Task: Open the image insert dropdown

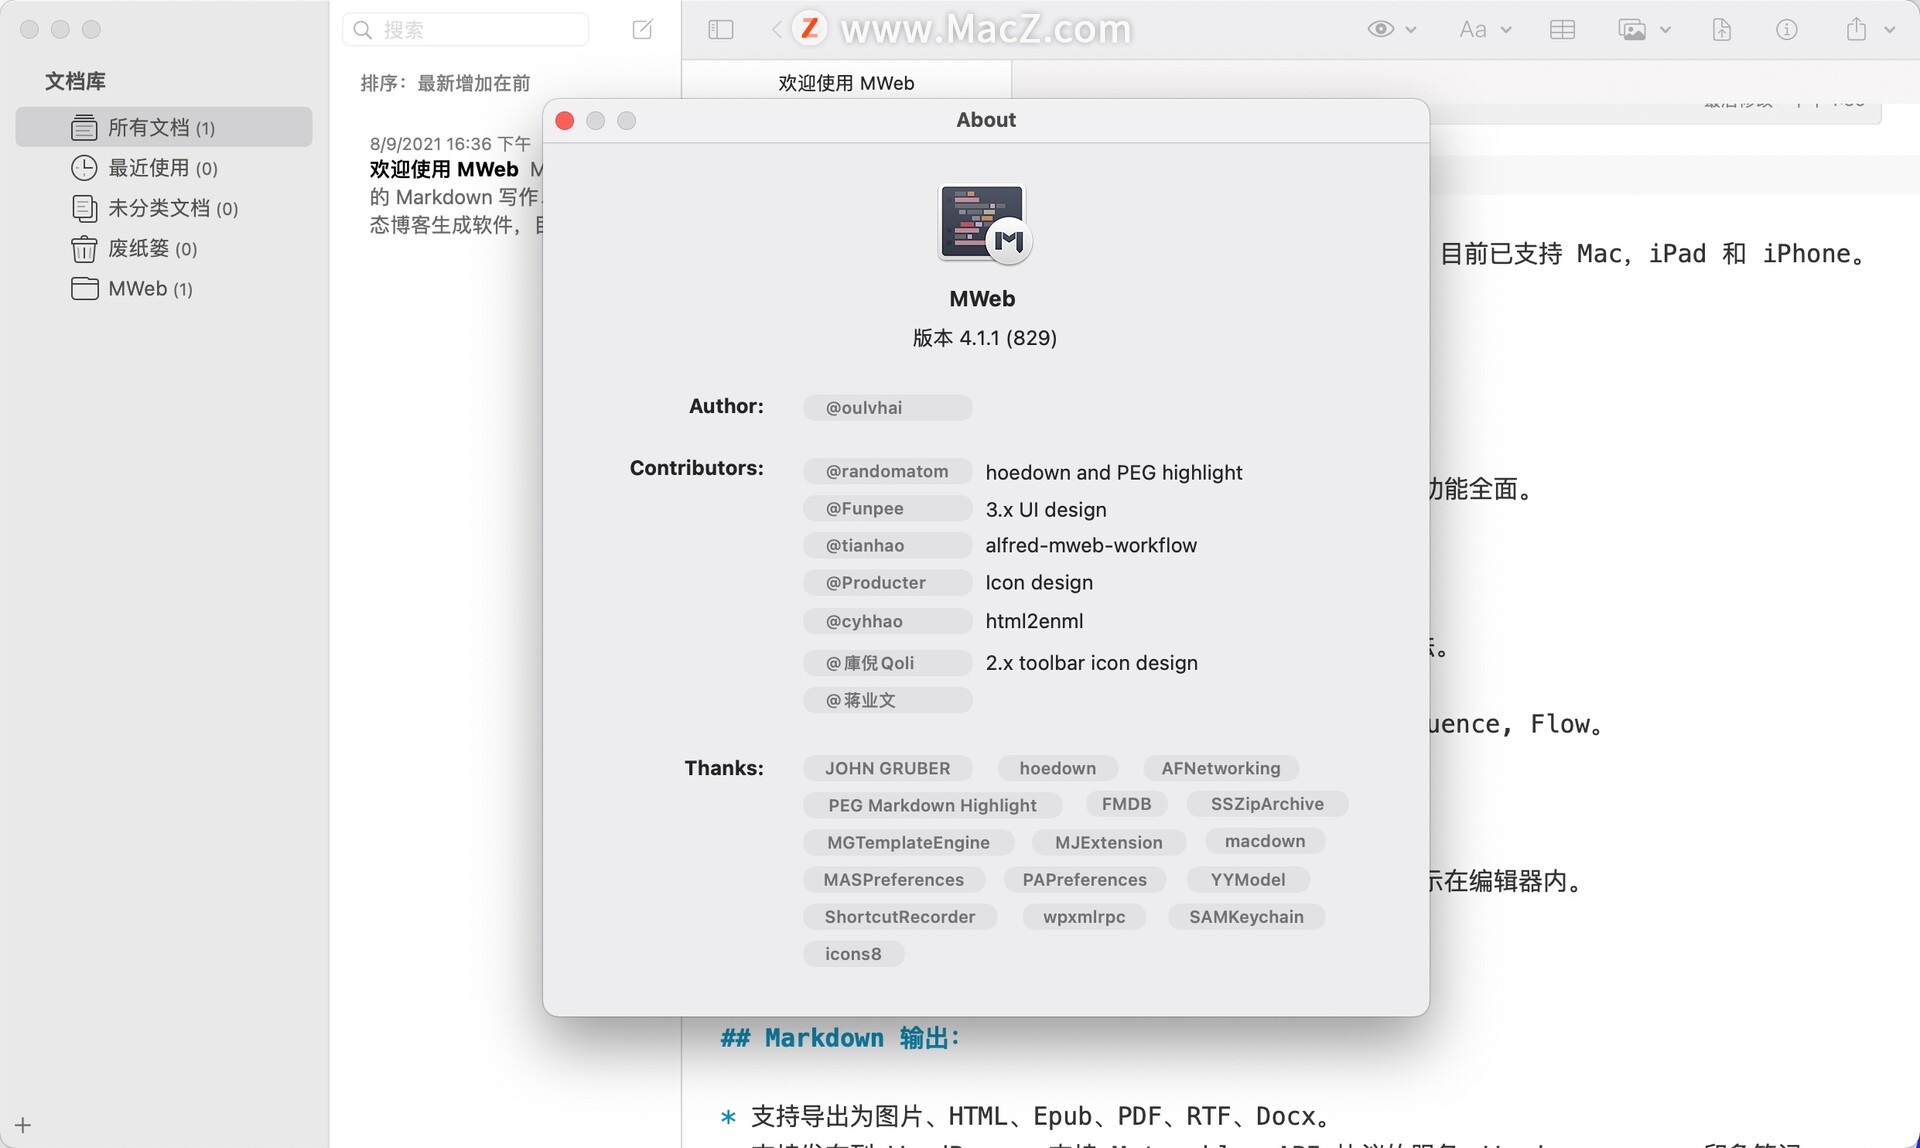Action: [x=1644, y=30]
